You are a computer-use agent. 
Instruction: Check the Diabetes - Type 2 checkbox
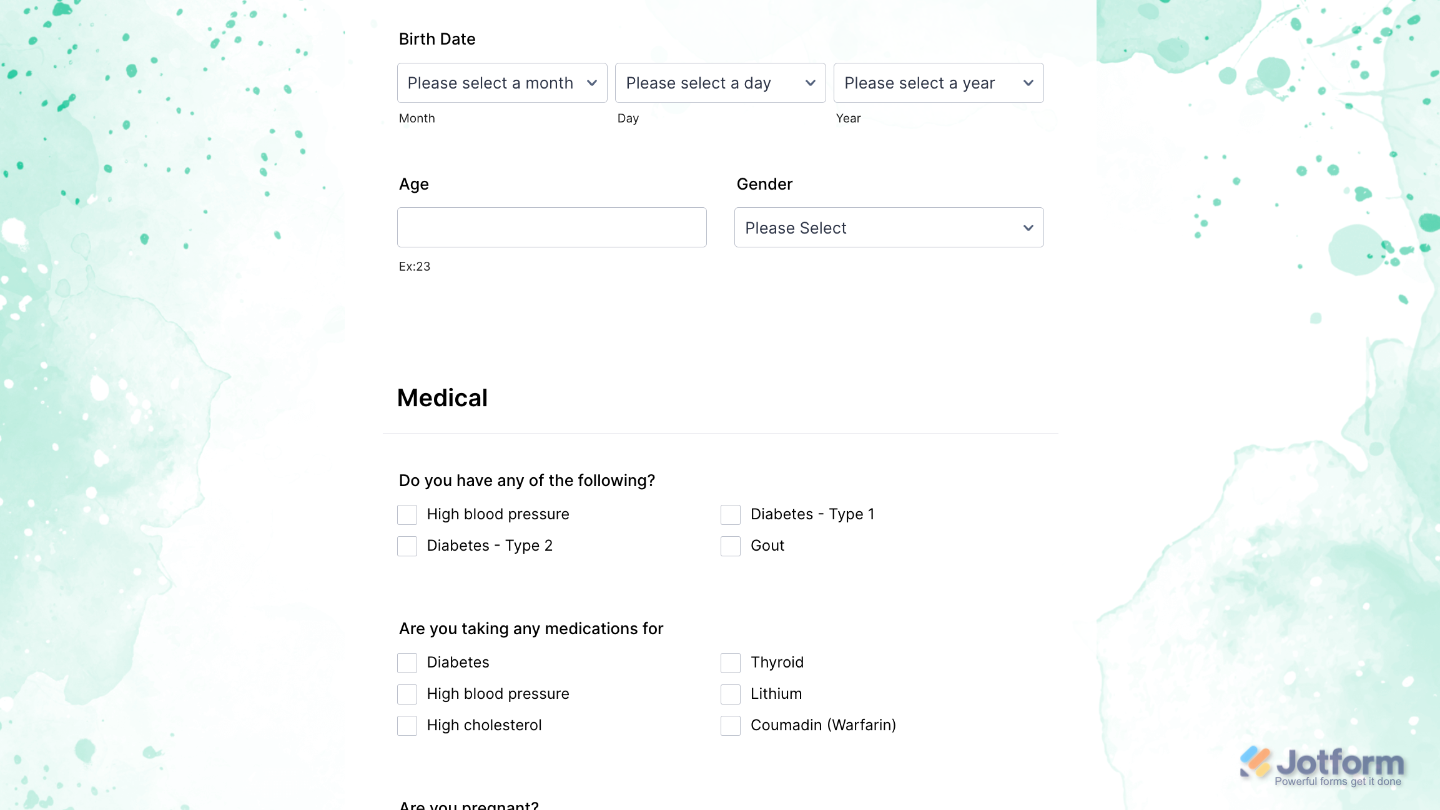coord(407,546)
